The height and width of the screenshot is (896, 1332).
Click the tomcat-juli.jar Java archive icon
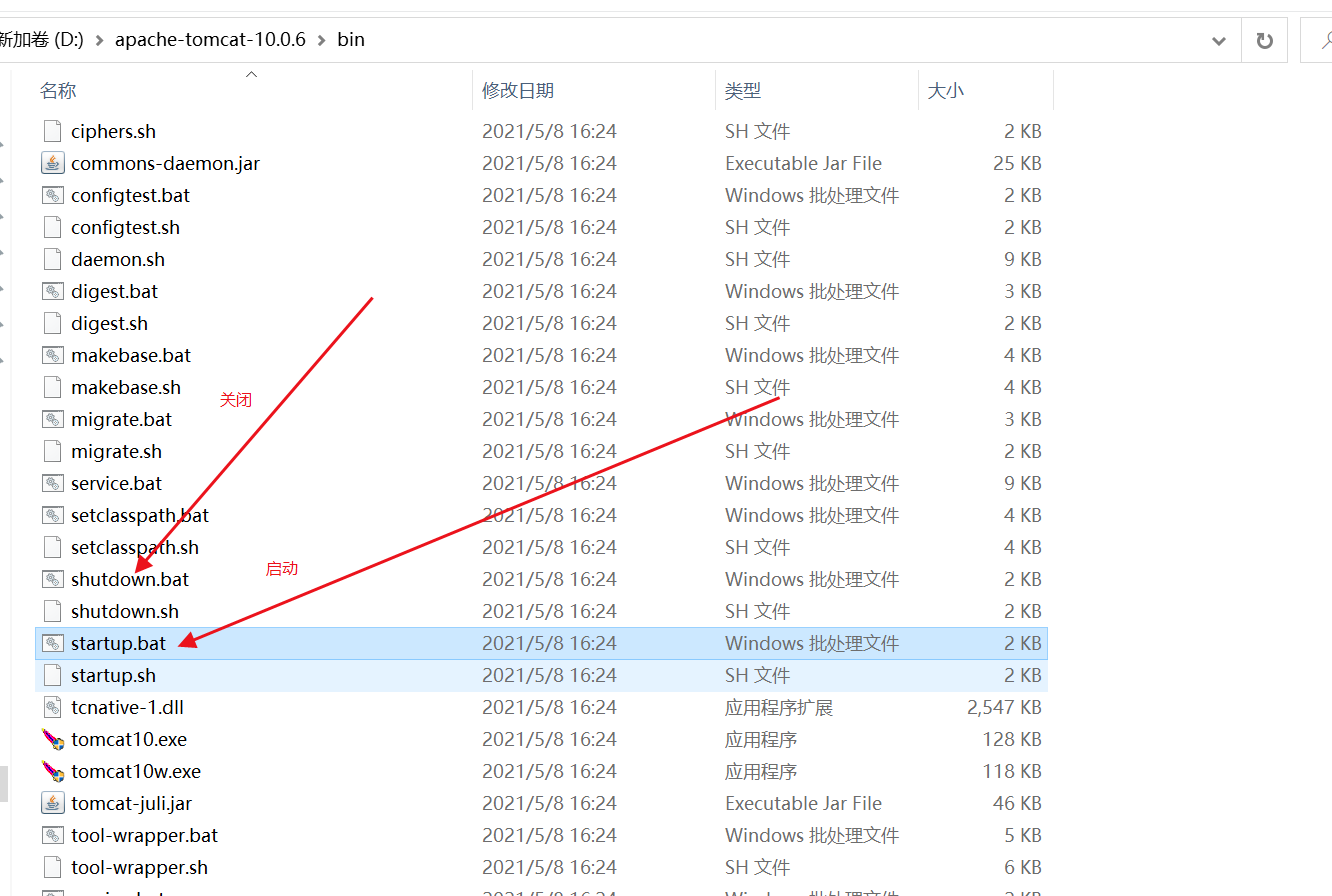click(x=53, y=803)
